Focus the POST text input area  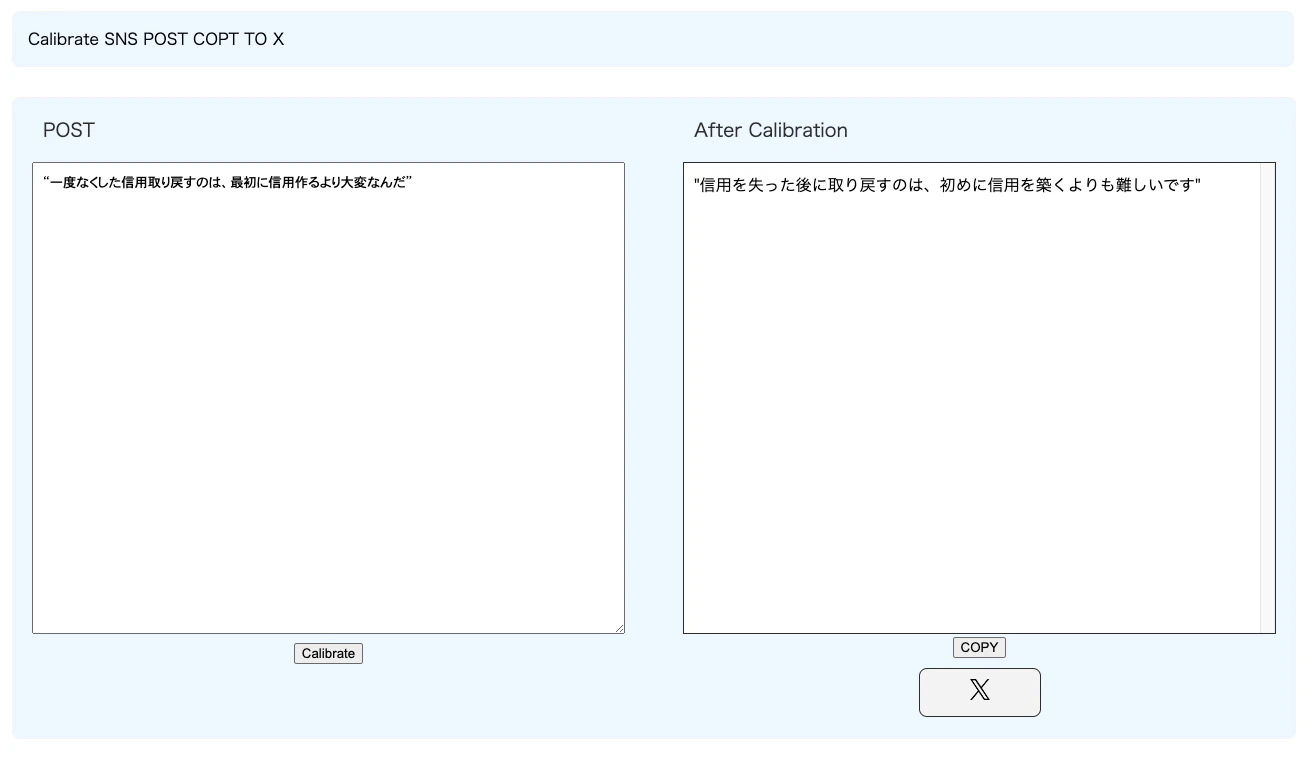coord(328,398)
